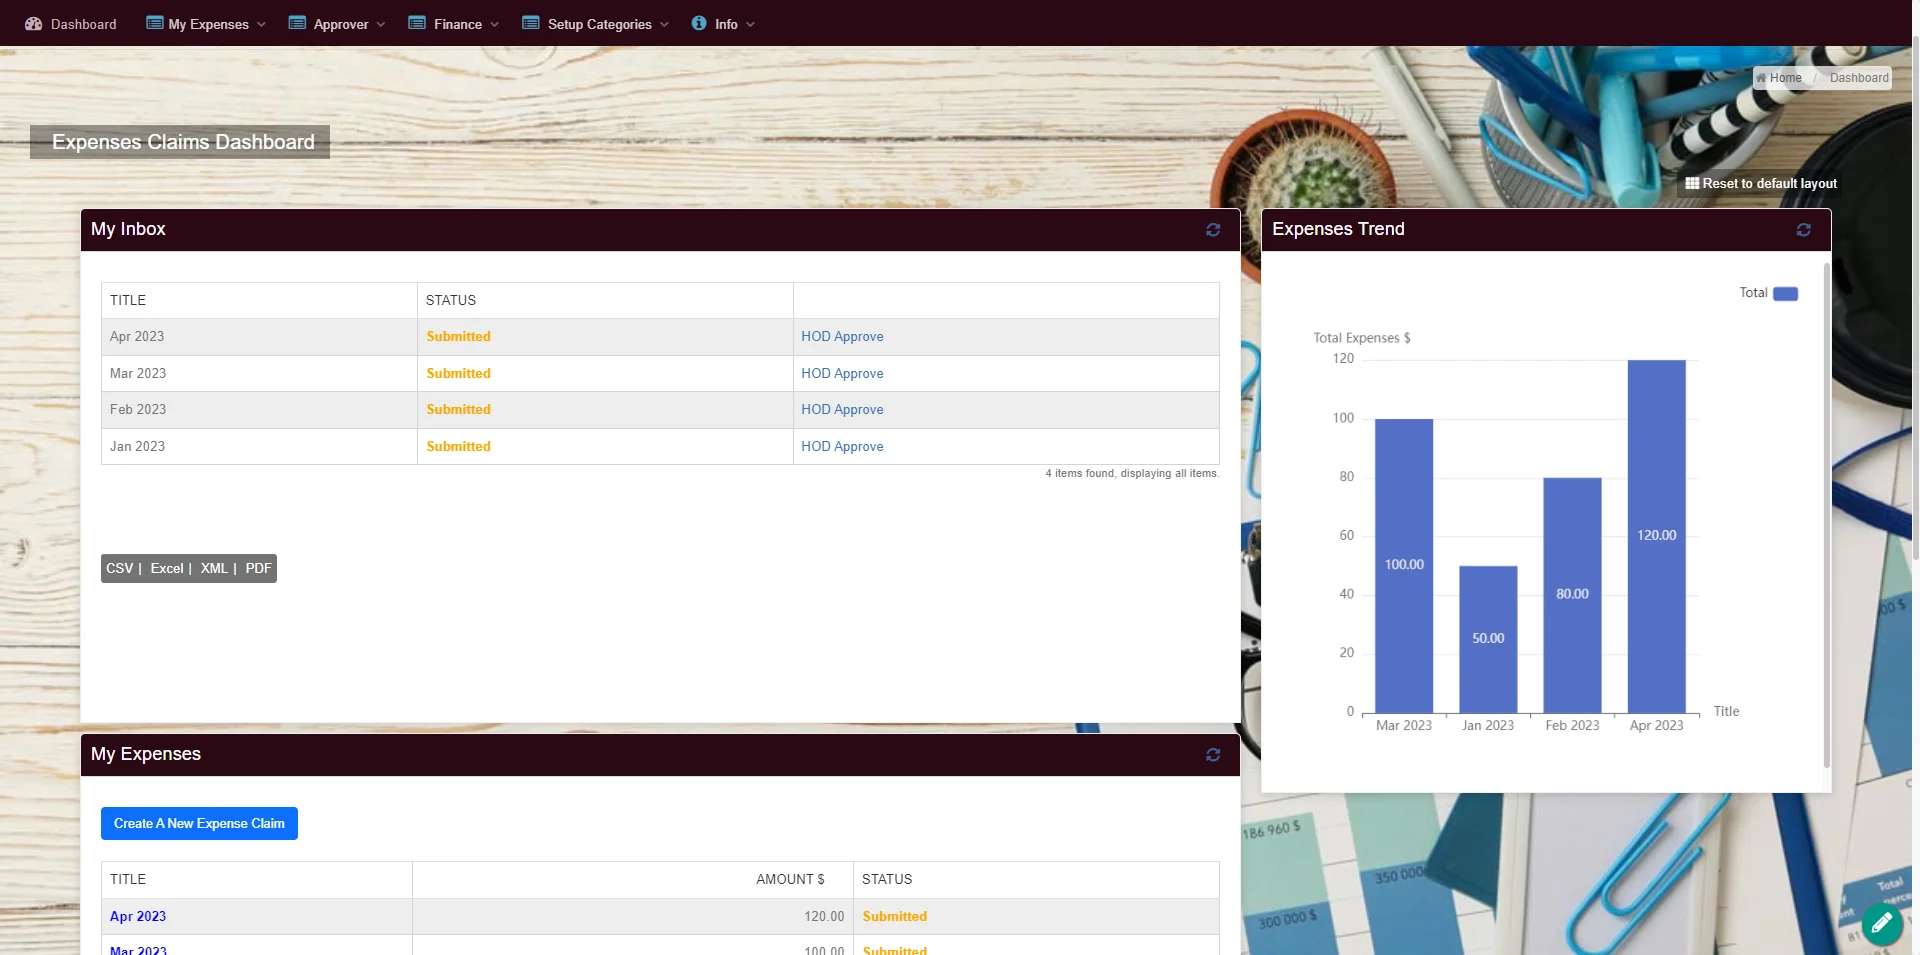Reset to default layout
The height and width of the screenshot is (955, 1920).
(1761, 184)
